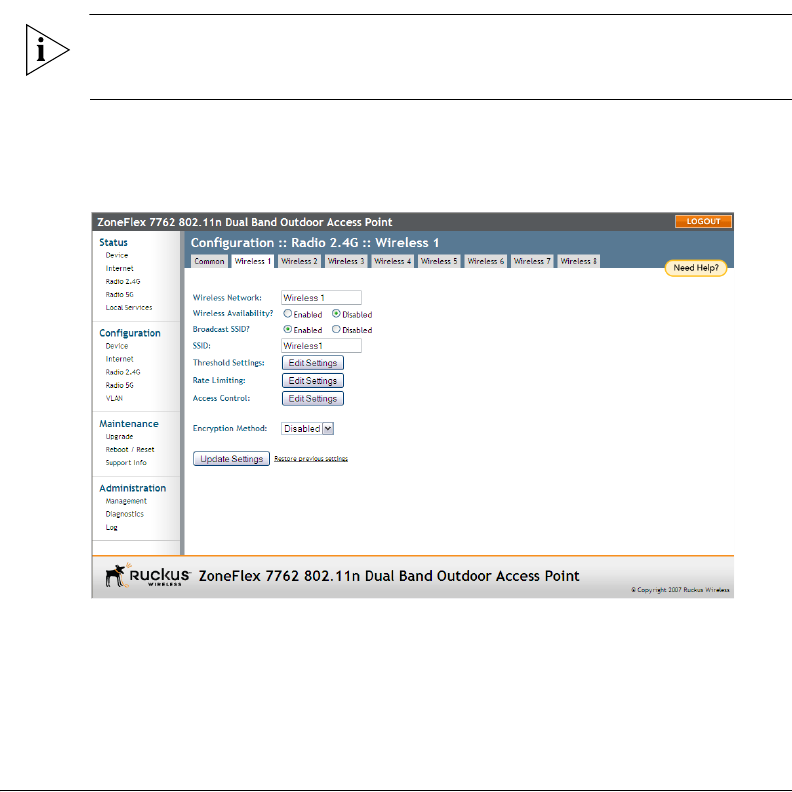Open Support Info page
Image resolution: width=792 pixels, height=792 pixels.
point(126,463)
